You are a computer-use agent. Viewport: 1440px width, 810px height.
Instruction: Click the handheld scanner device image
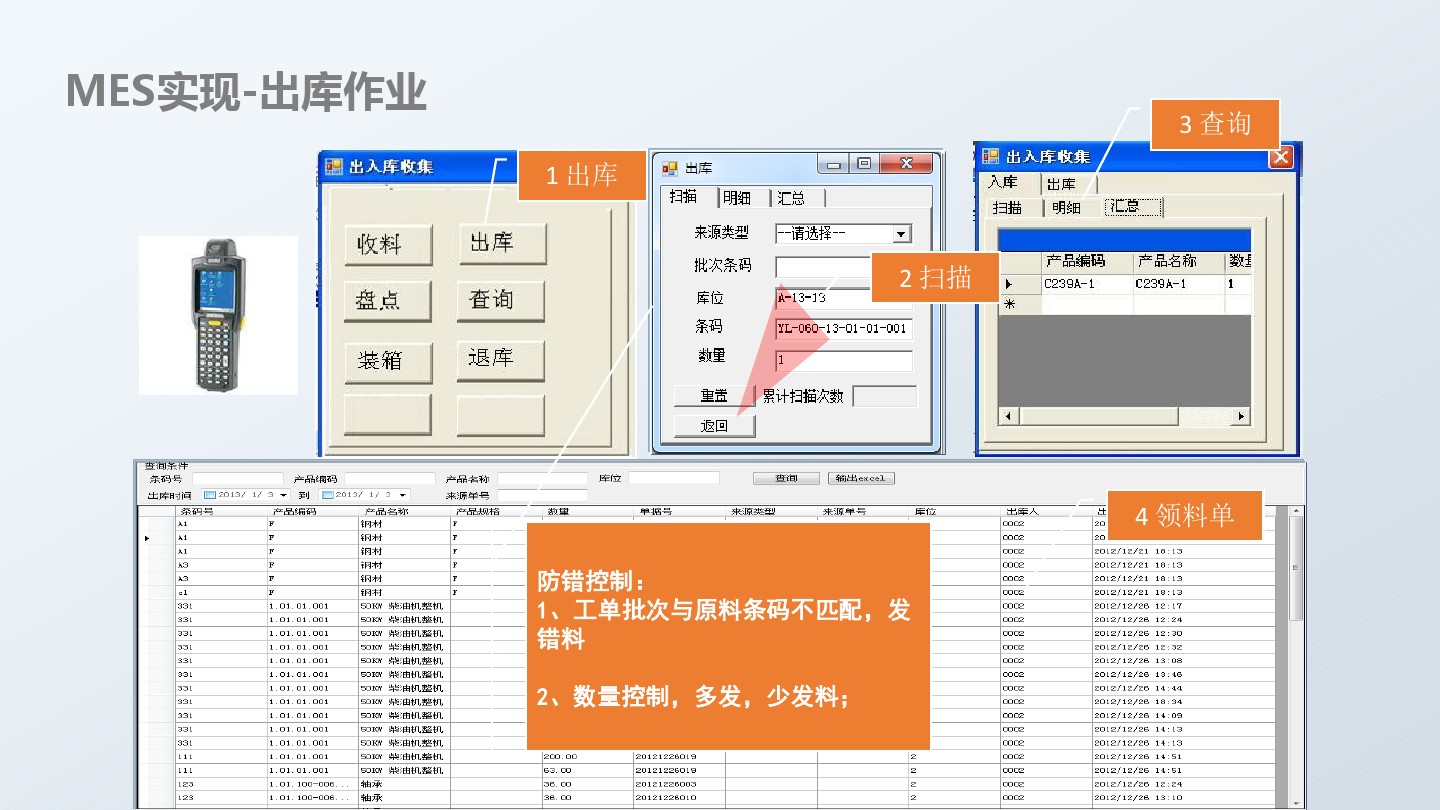tap(218, 315)
